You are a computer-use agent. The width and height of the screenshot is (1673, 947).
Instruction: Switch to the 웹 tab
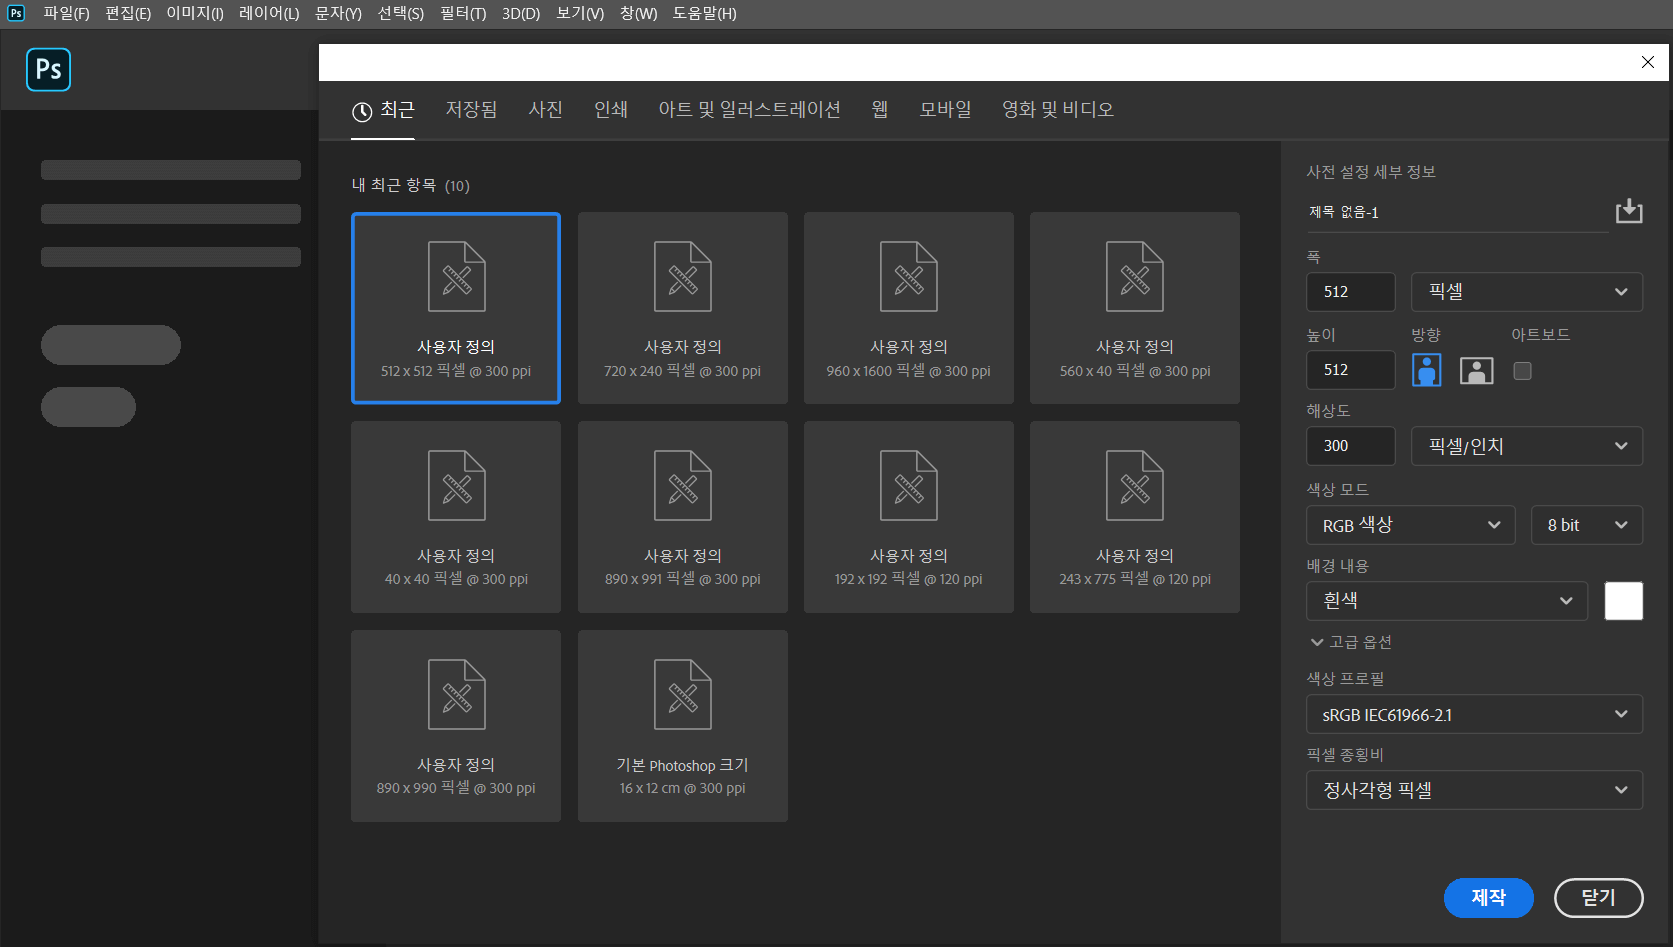880,109
